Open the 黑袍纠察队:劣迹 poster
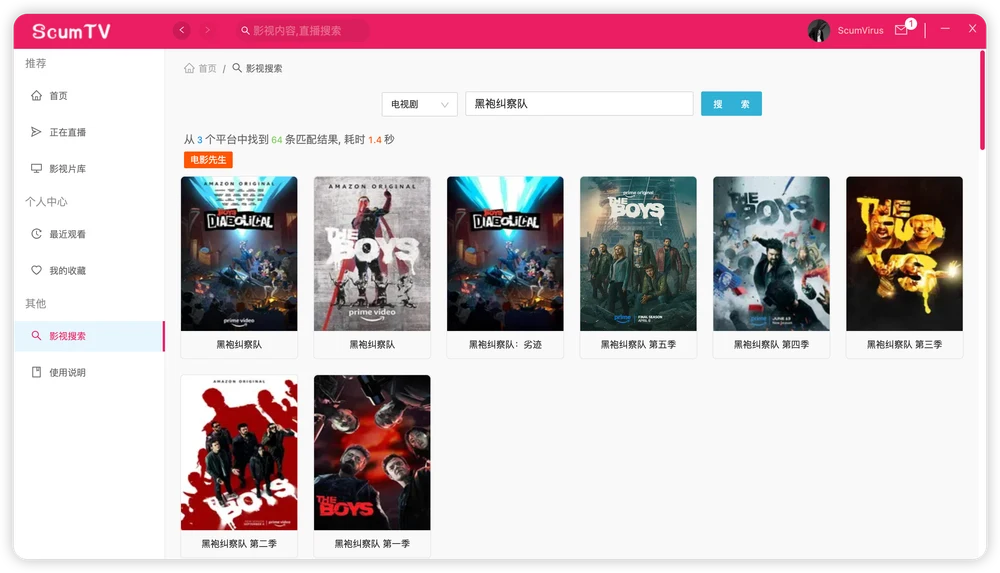 (505, 254)
